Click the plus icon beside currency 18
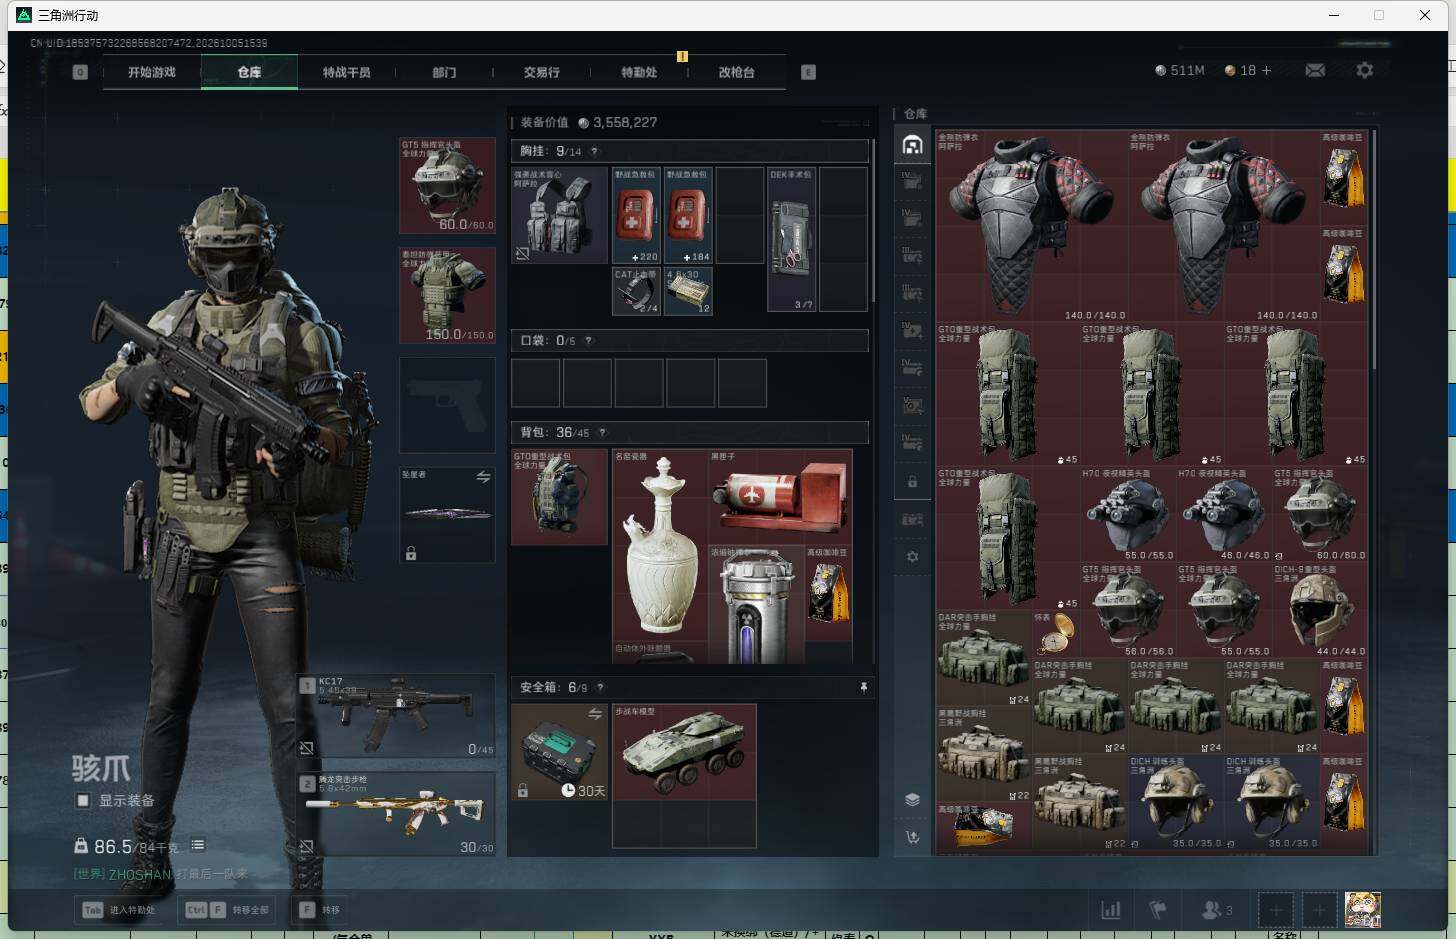 click(1266, 70)
